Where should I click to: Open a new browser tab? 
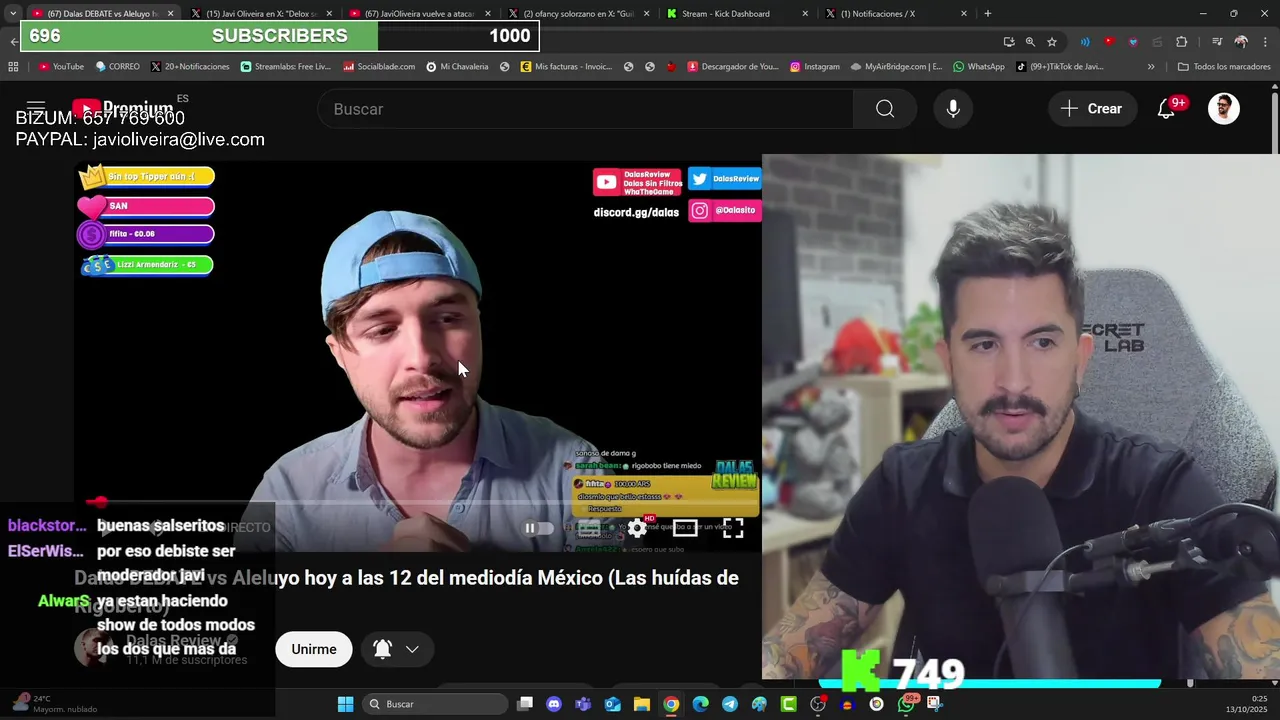pyautogui.click(x=987, y=14)
